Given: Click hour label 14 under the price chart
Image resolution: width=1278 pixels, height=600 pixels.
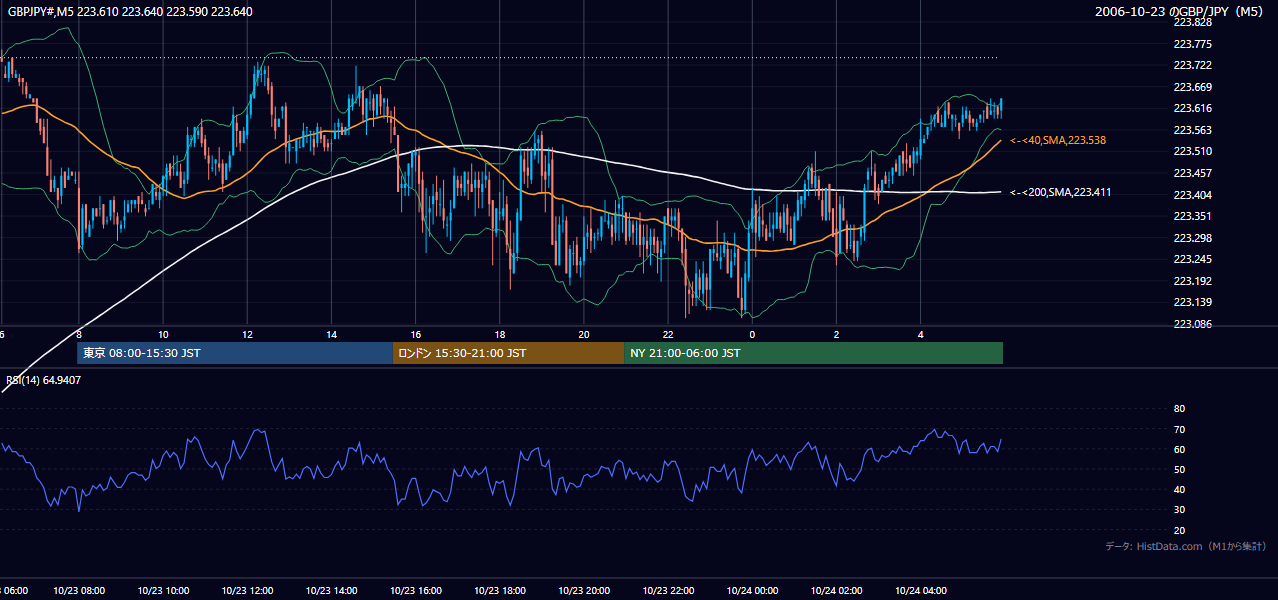Looking at the screenshot, I should 331,335.
